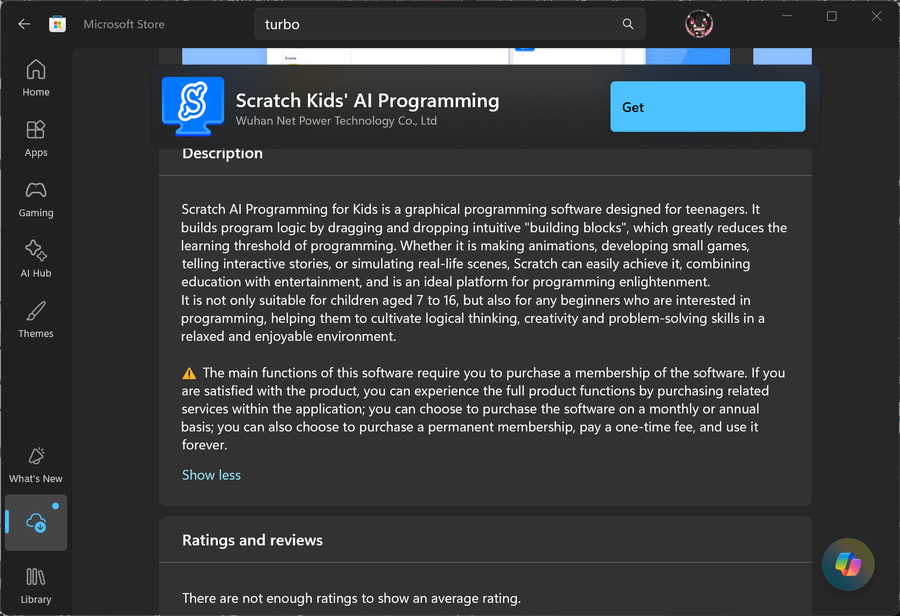Click the Ratings and reviews heading

[252, 540]
